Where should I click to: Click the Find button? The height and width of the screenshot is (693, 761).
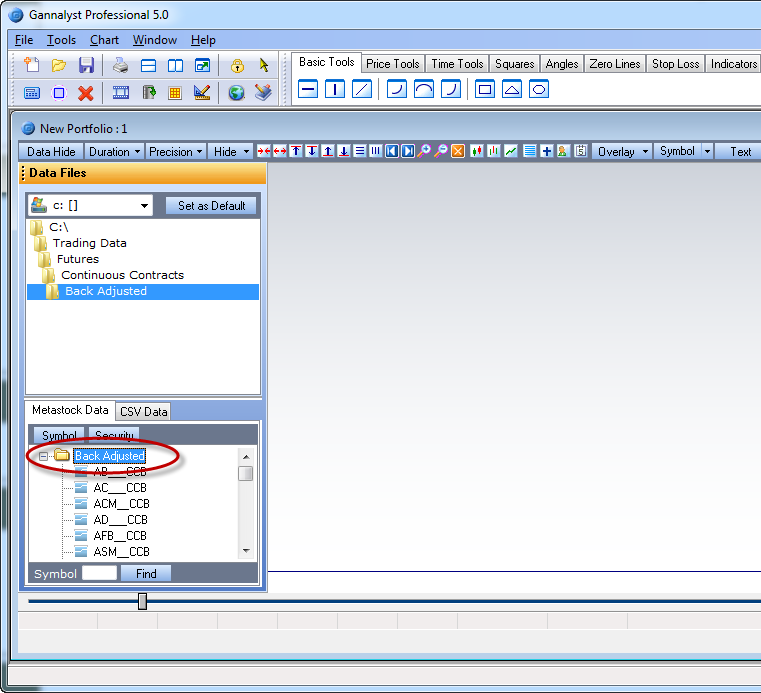(146, 574)
